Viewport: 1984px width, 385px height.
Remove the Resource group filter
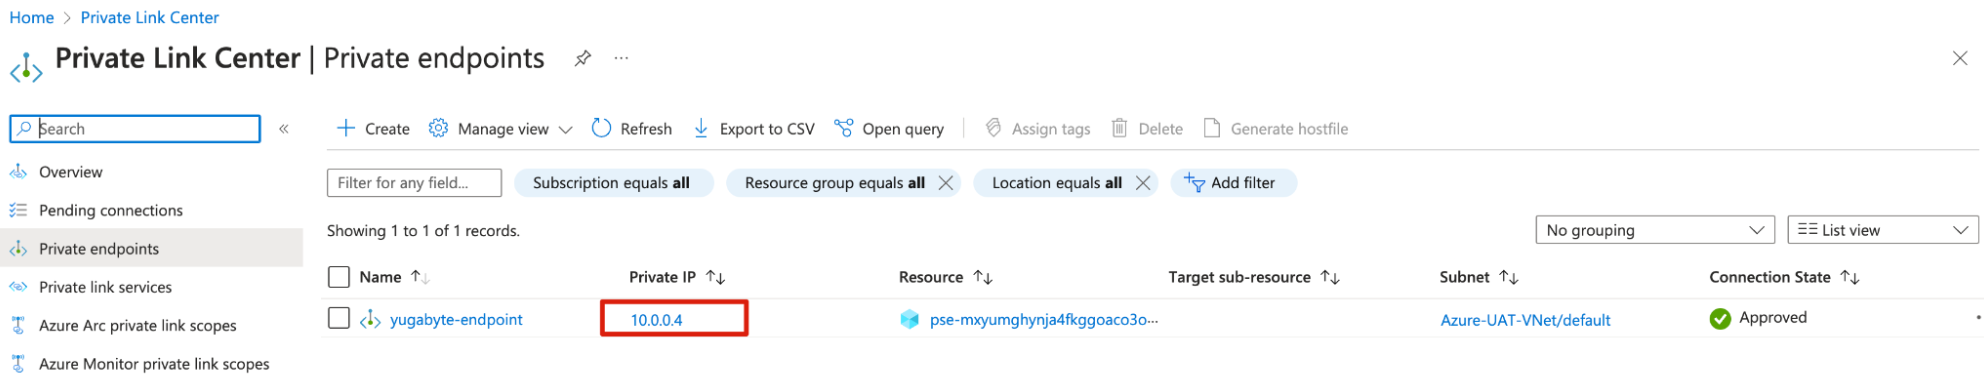coord(945,183)
